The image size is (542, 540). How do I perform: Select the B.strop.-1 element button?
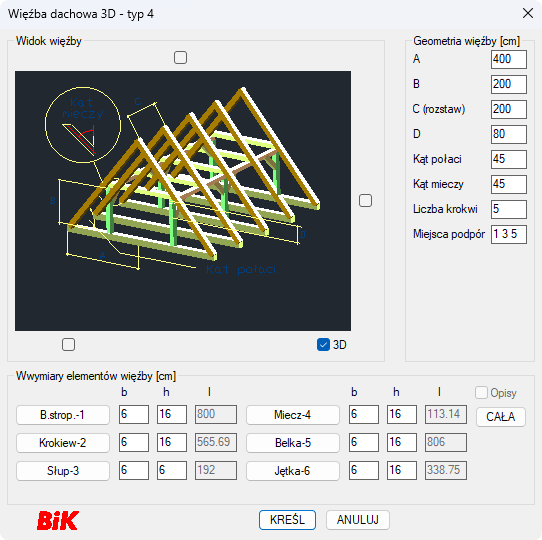pos(63,415)
